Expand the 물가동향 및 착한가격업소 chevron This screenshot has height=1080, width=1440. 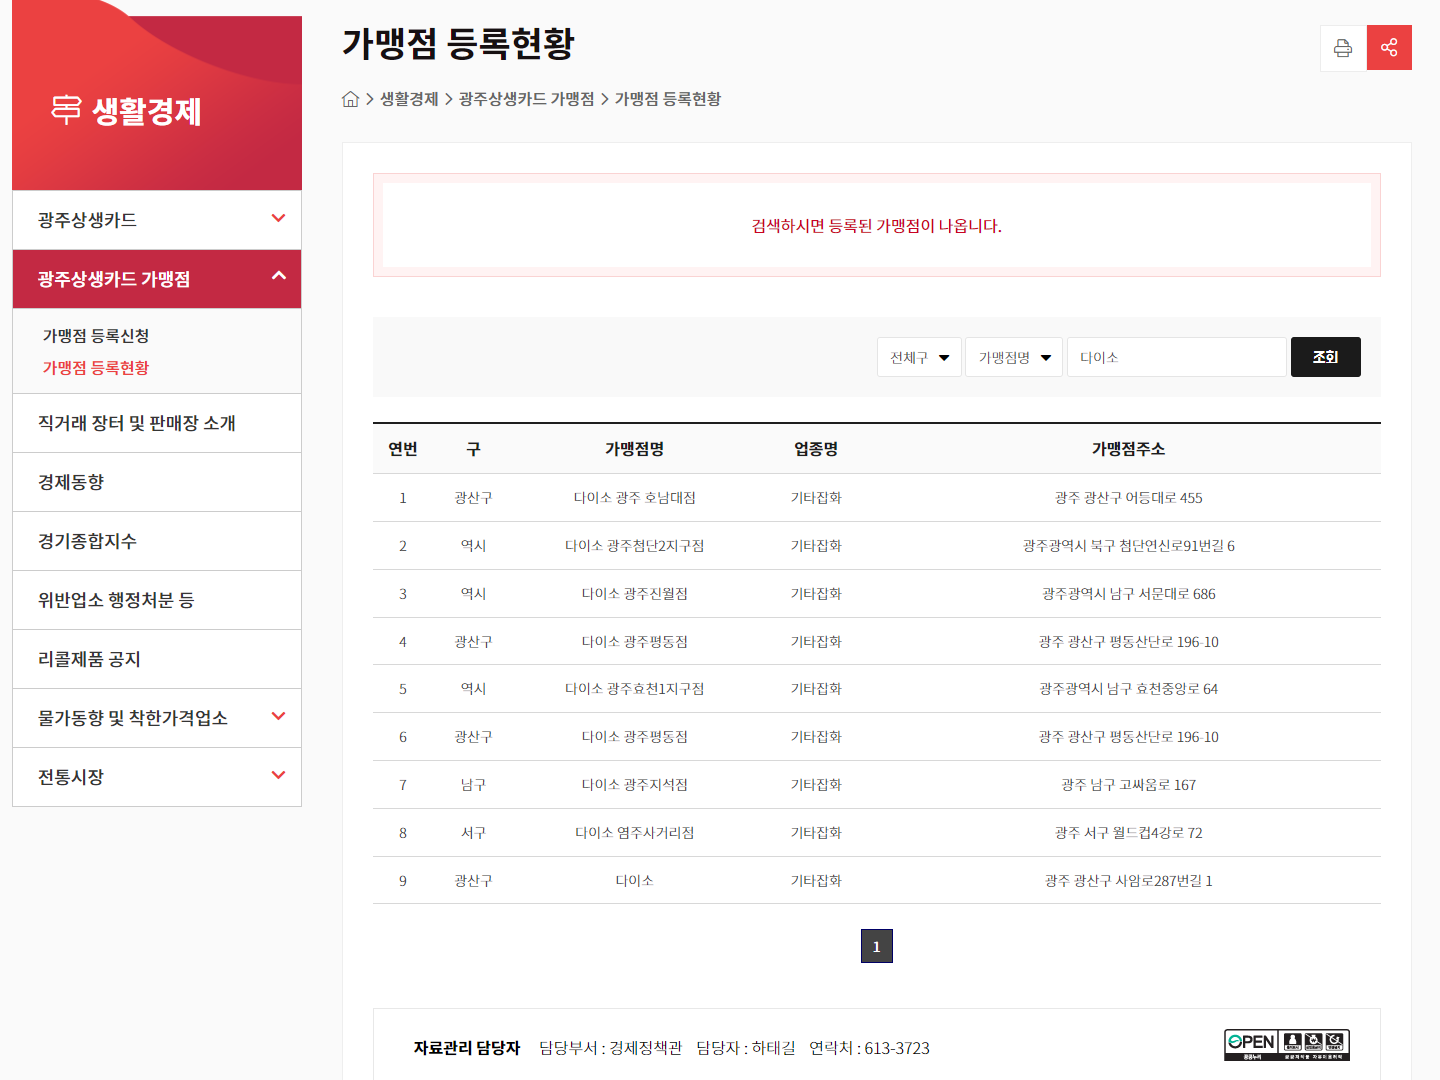(278, 716)
